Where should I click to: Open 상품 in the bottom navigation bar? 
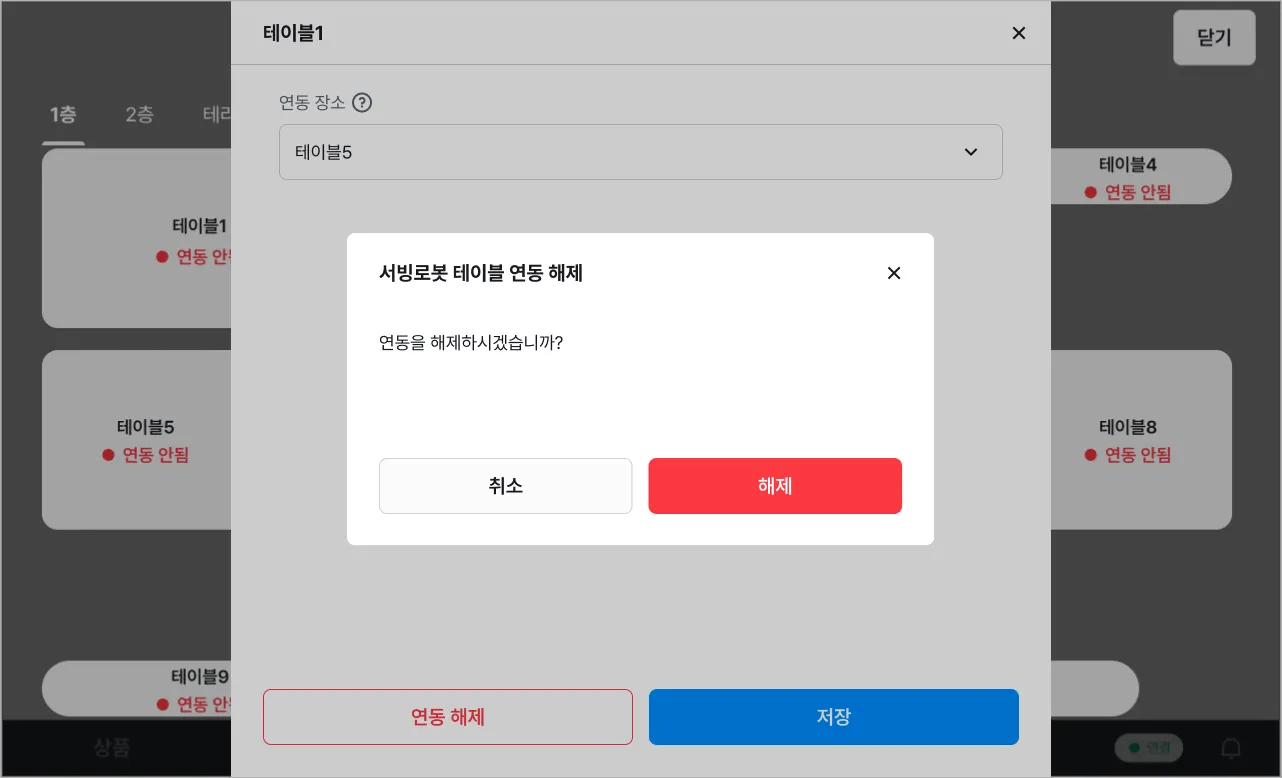click(x=111, y=748)
